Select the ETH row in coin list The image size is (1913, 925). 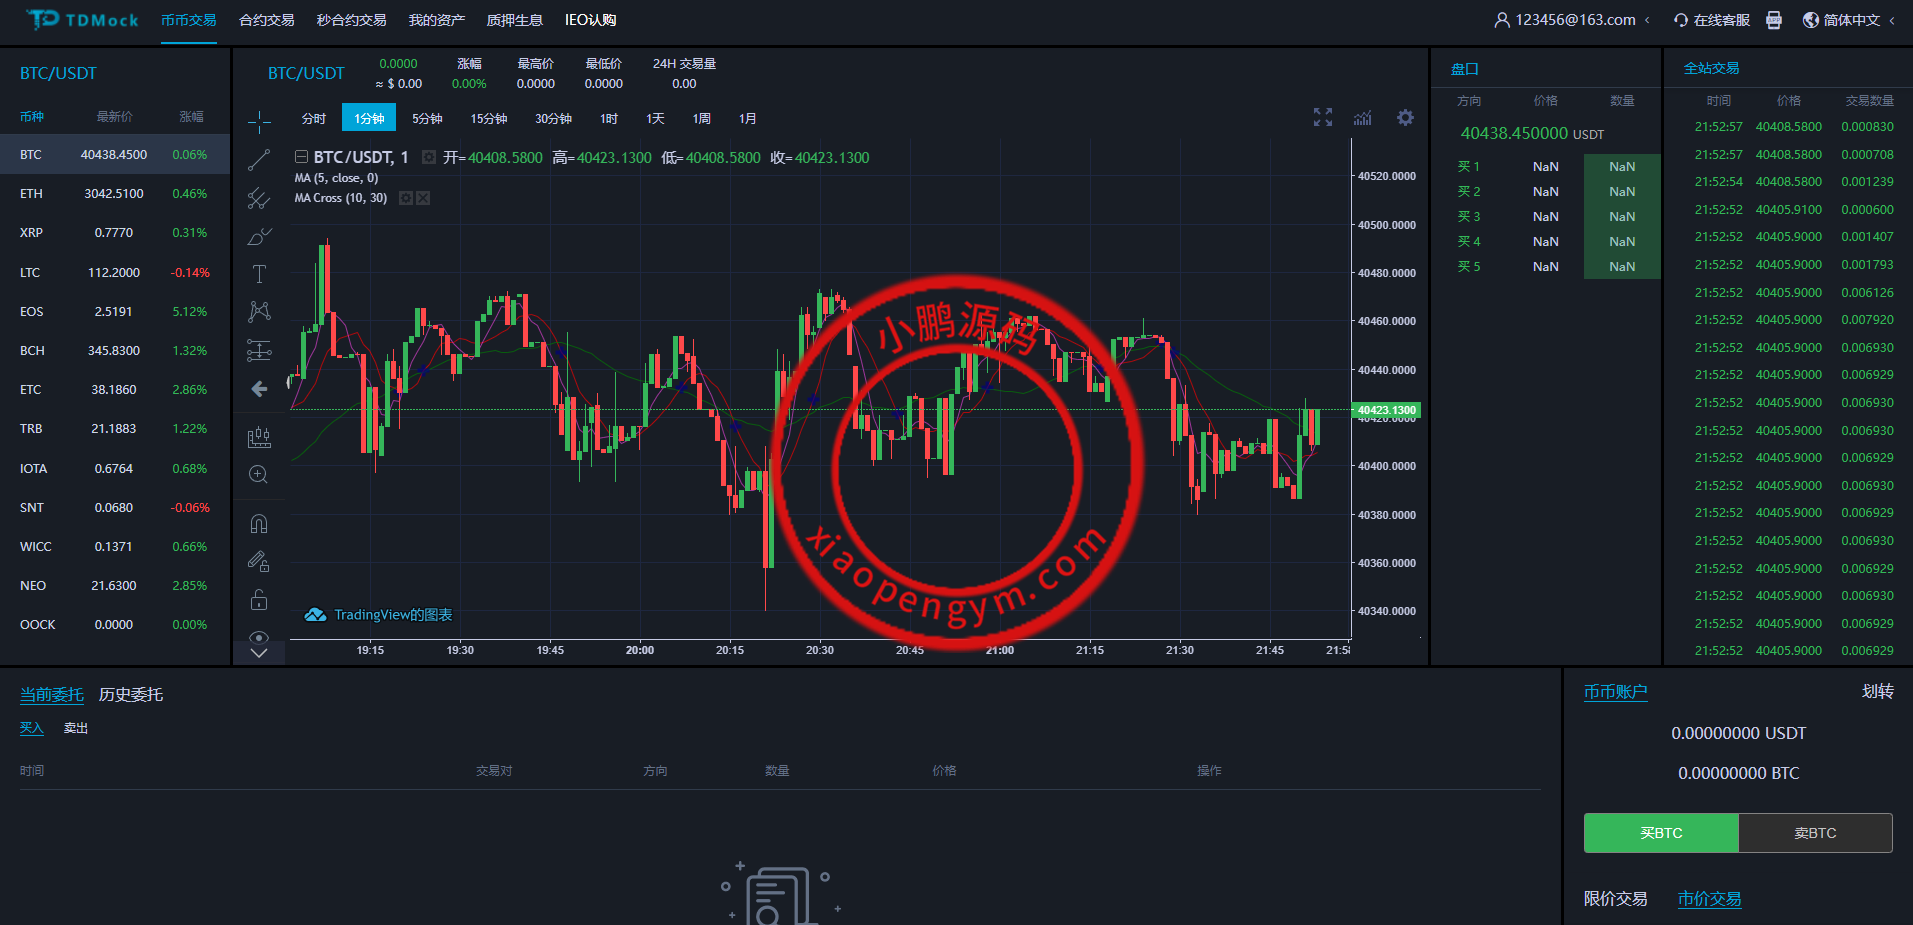[115, 194]
